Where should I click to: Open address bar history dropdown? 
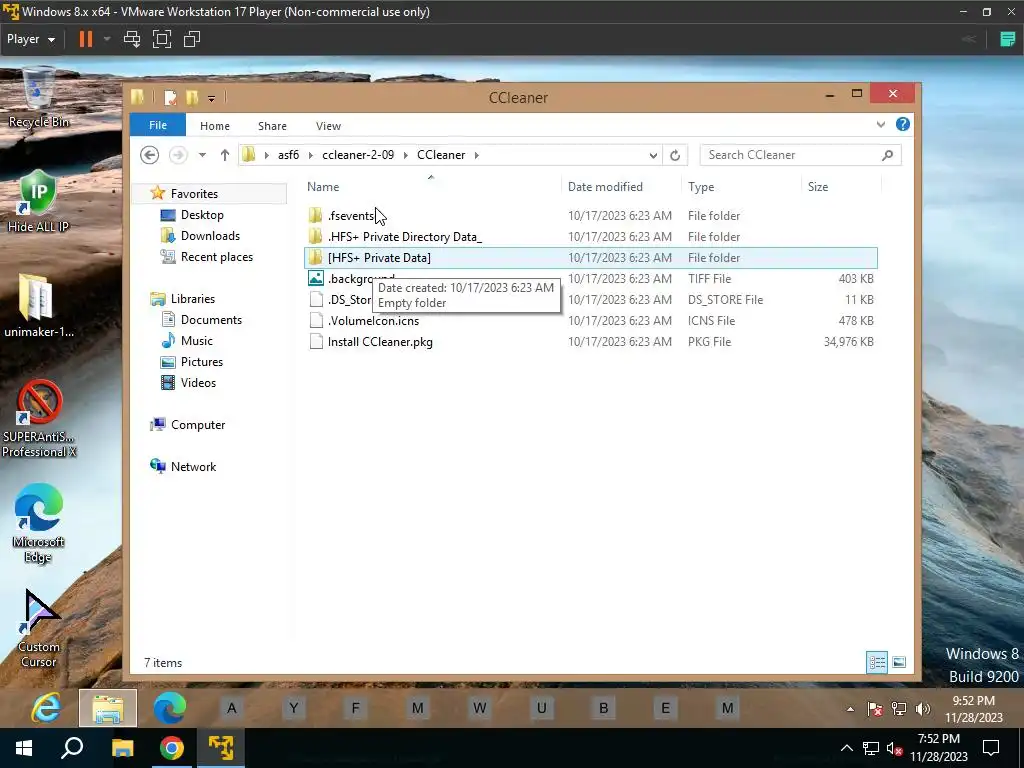(653, 155)
